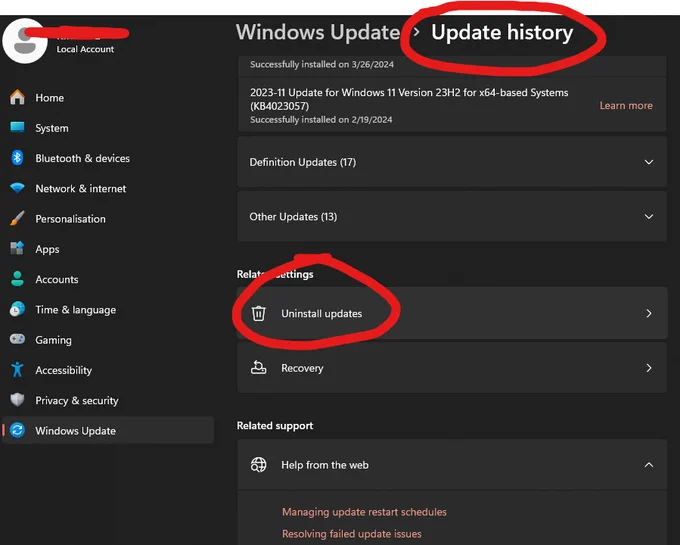Open Managing update restart schedules link

pos(364,512)
